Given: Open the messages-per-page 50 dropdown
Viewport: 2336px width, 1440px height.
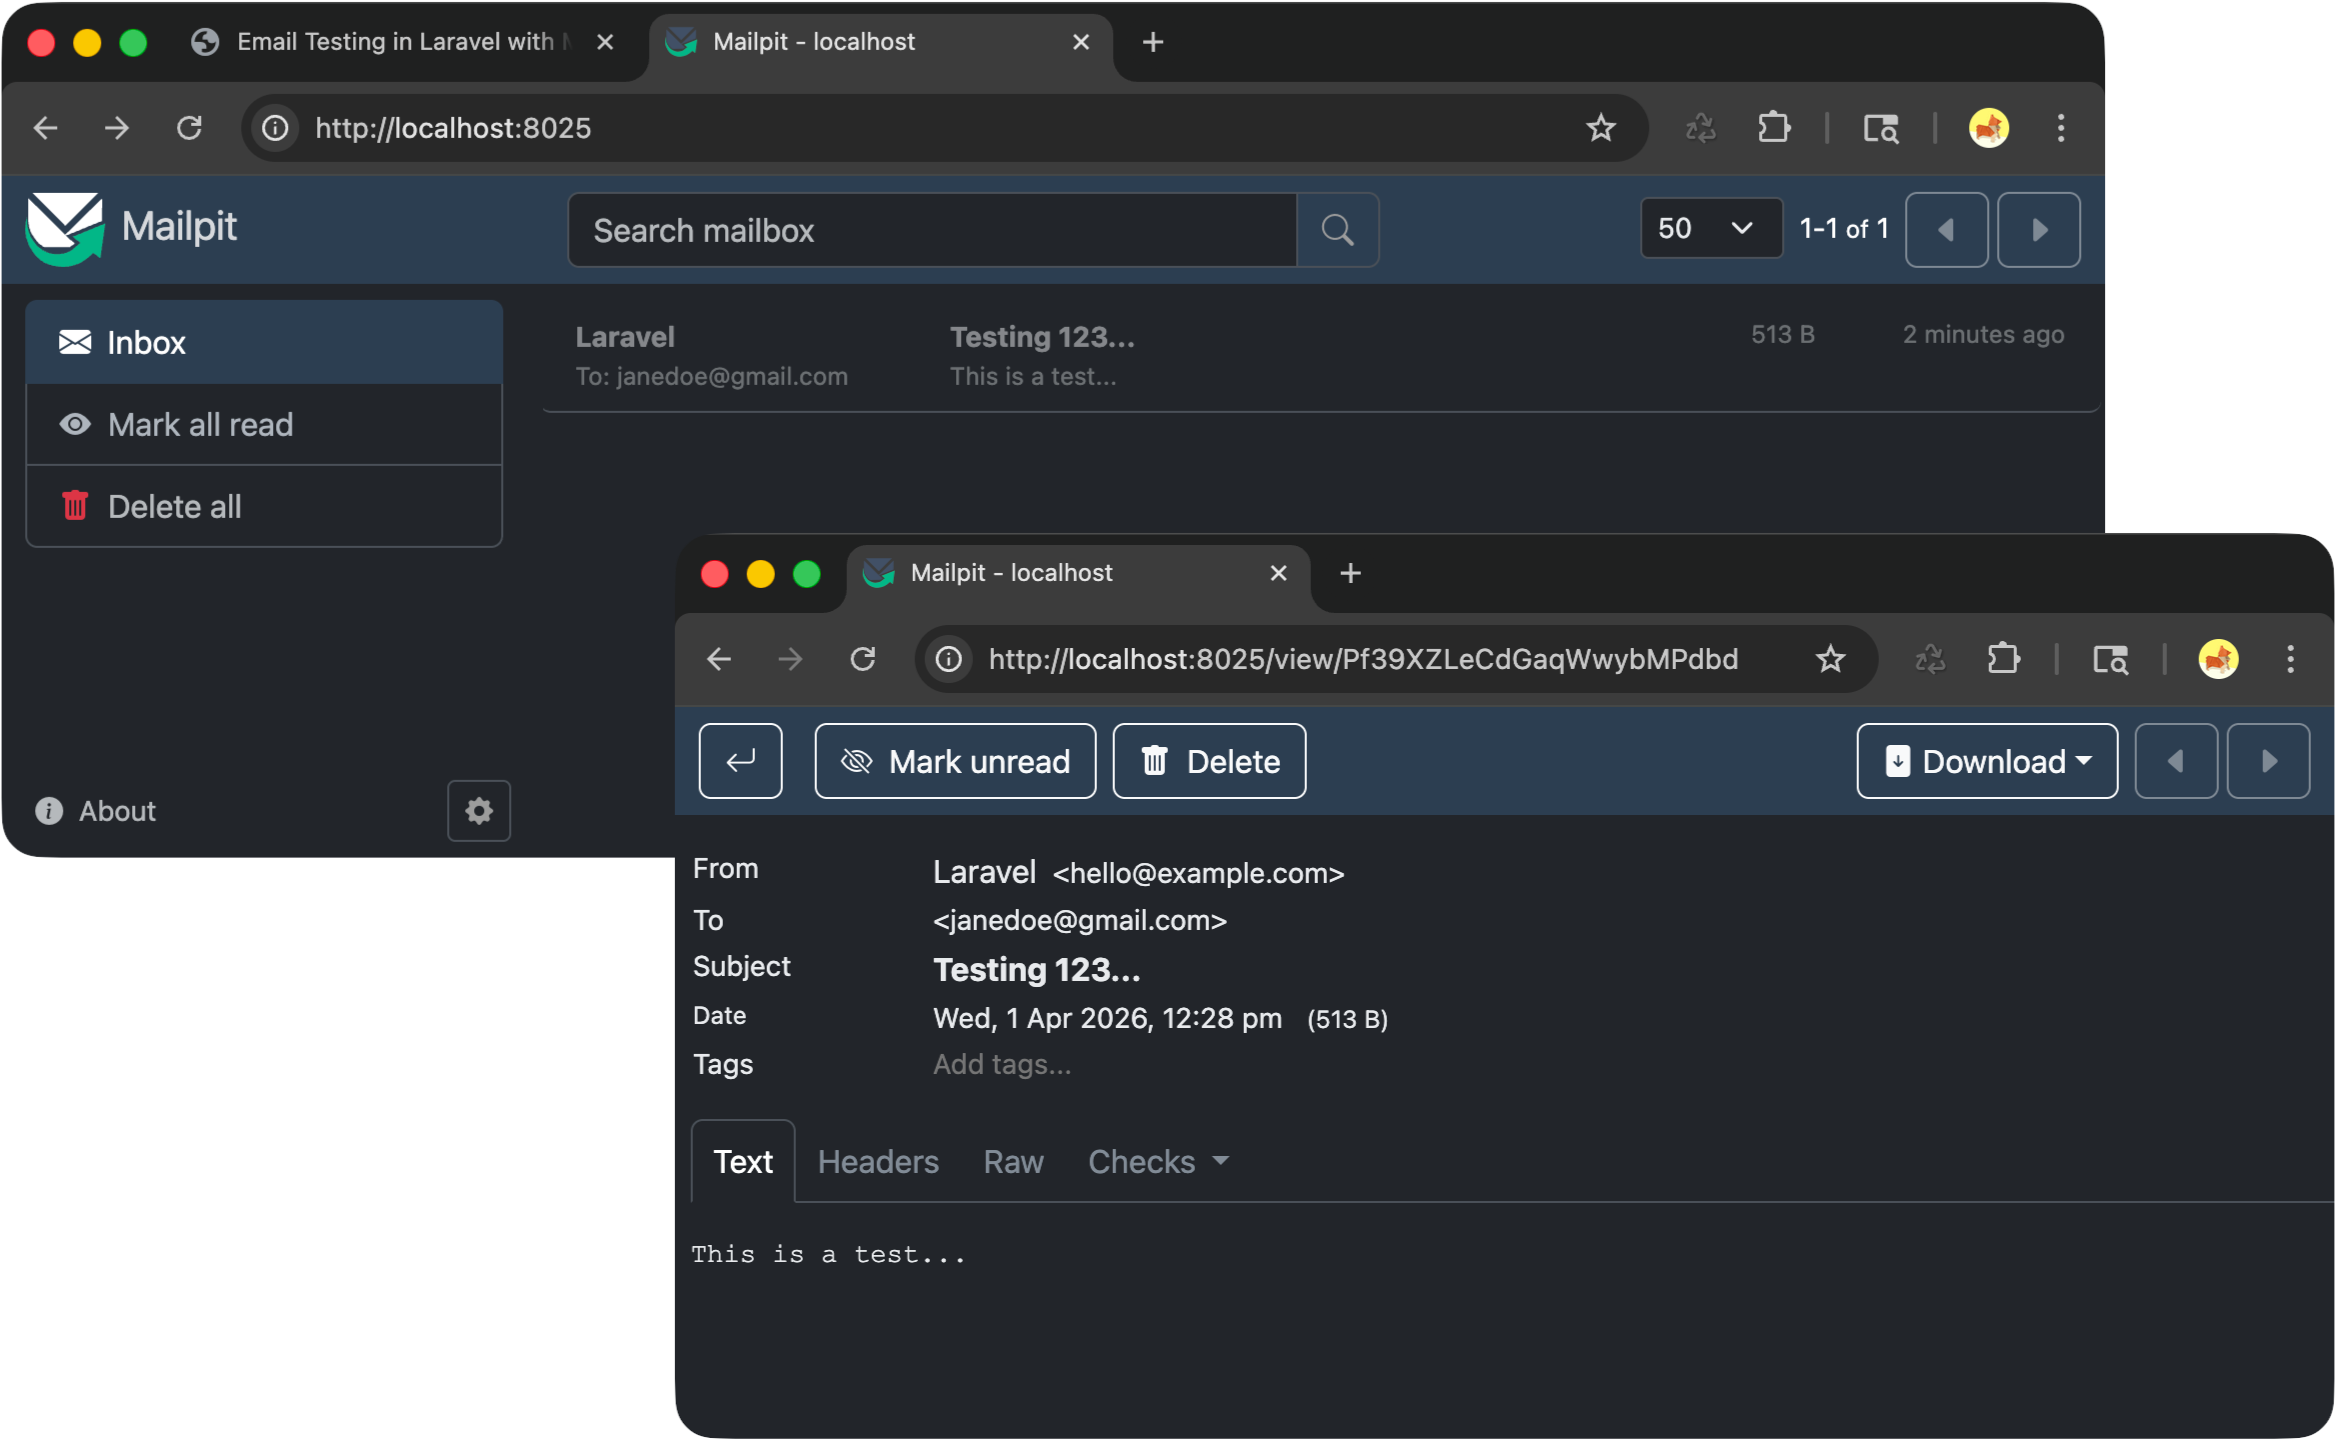Looking at the screenshot, I should pyautogui.click(x=1710, y=228).
